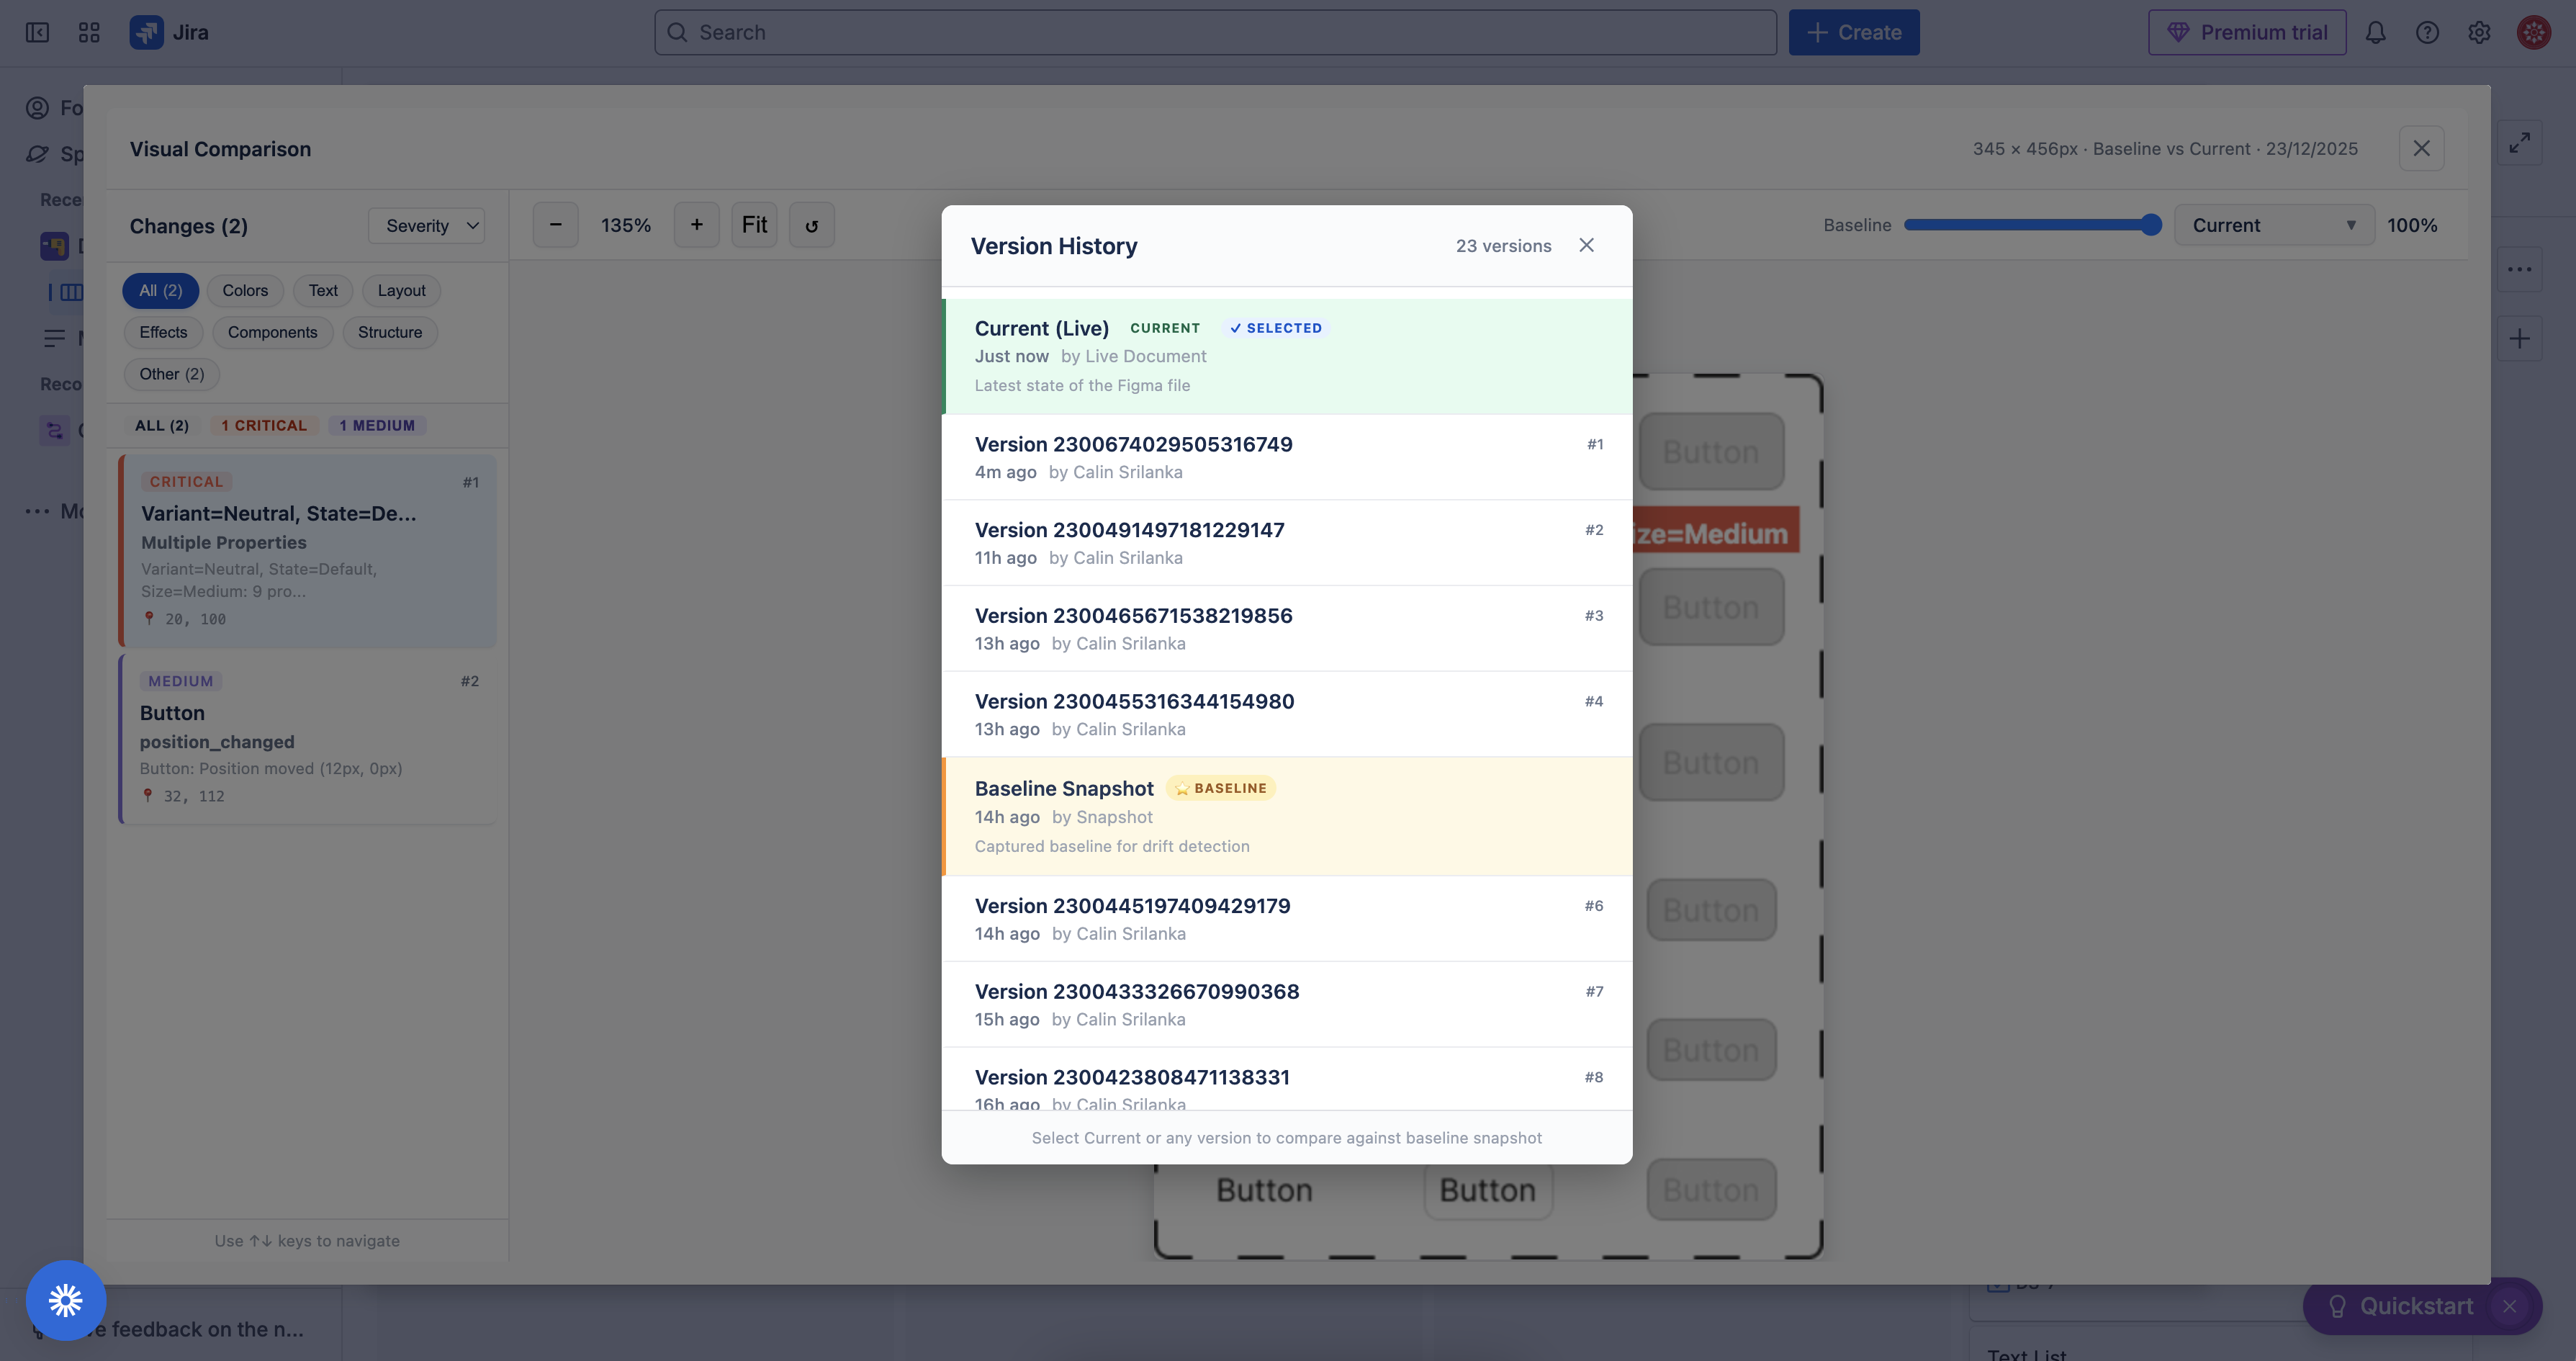Image resolution: width=2576 pixels, height=1361 pixels.
Task: Click the zoom out minus button
Action: (555, 225)
